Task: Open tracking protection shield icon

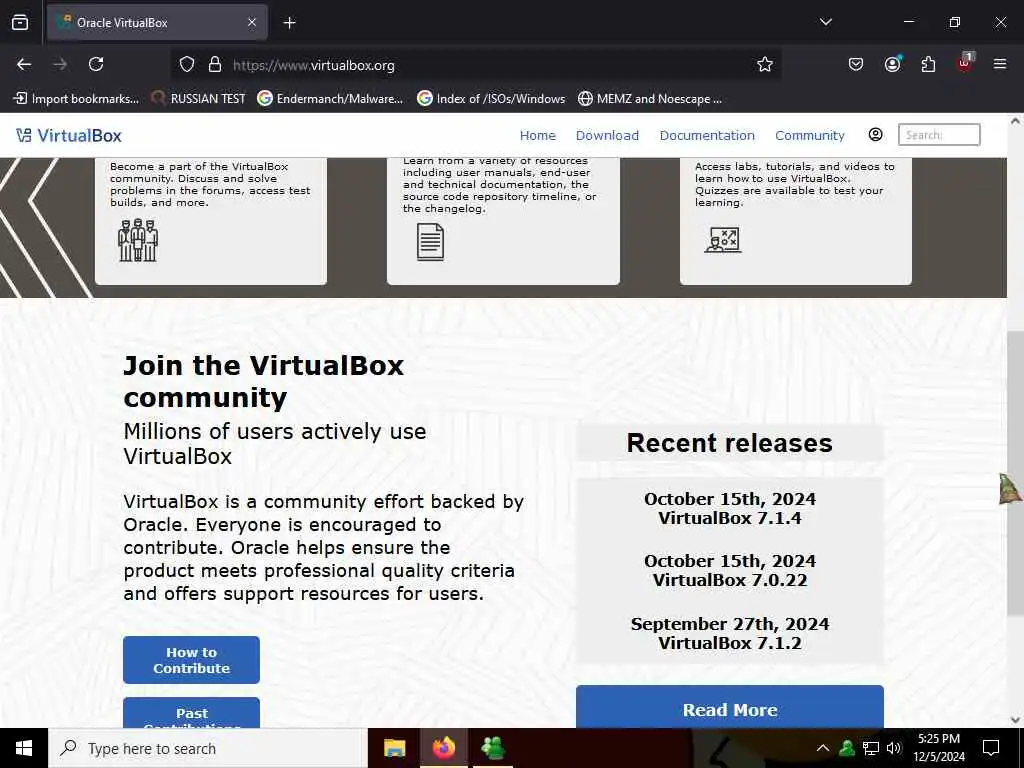Action: [x=187, y=65]
